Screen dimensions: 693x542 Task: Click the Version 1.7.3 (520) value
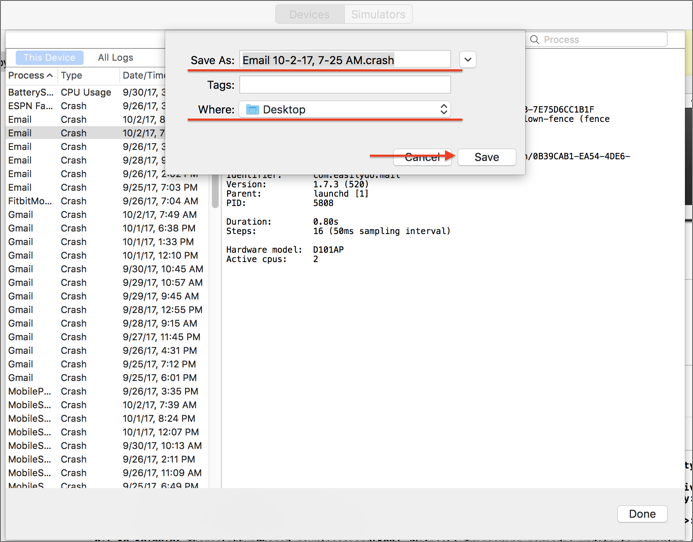point(341,184)
